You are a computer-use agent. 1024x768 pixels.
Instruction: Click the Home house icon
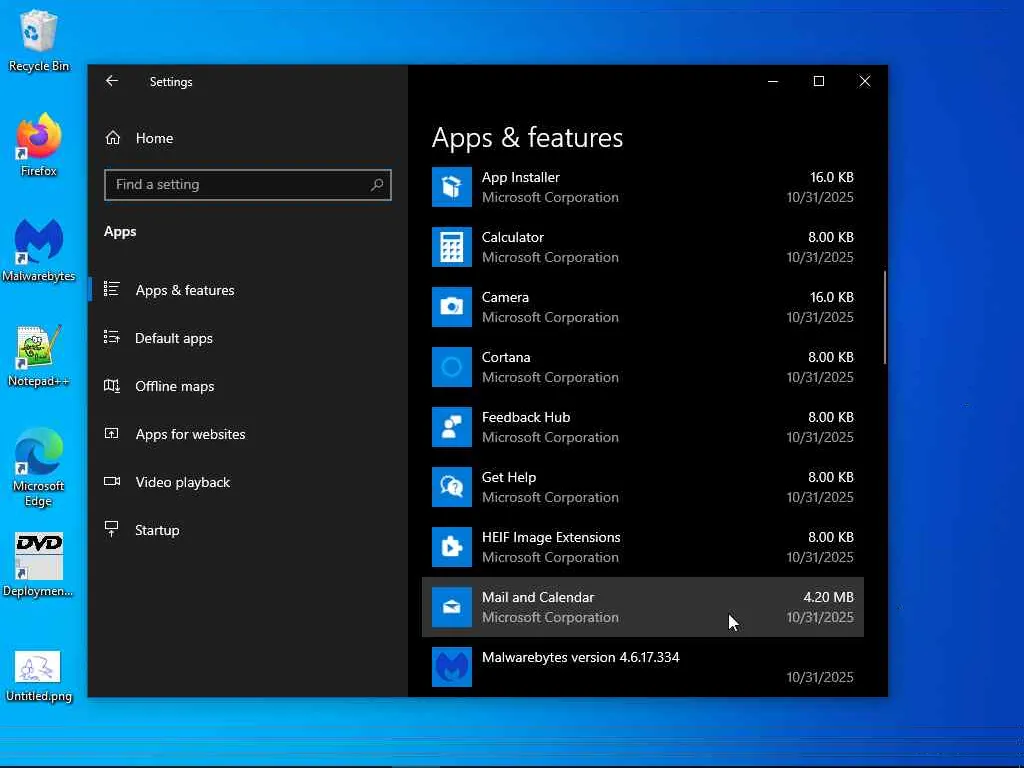coord(113,138)
